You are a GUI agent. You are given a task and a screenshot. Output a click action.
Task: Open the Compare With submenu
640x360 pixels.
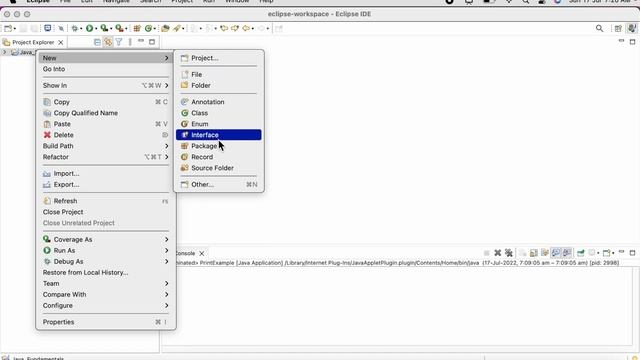pyautogui.click(x=105, y=294)
